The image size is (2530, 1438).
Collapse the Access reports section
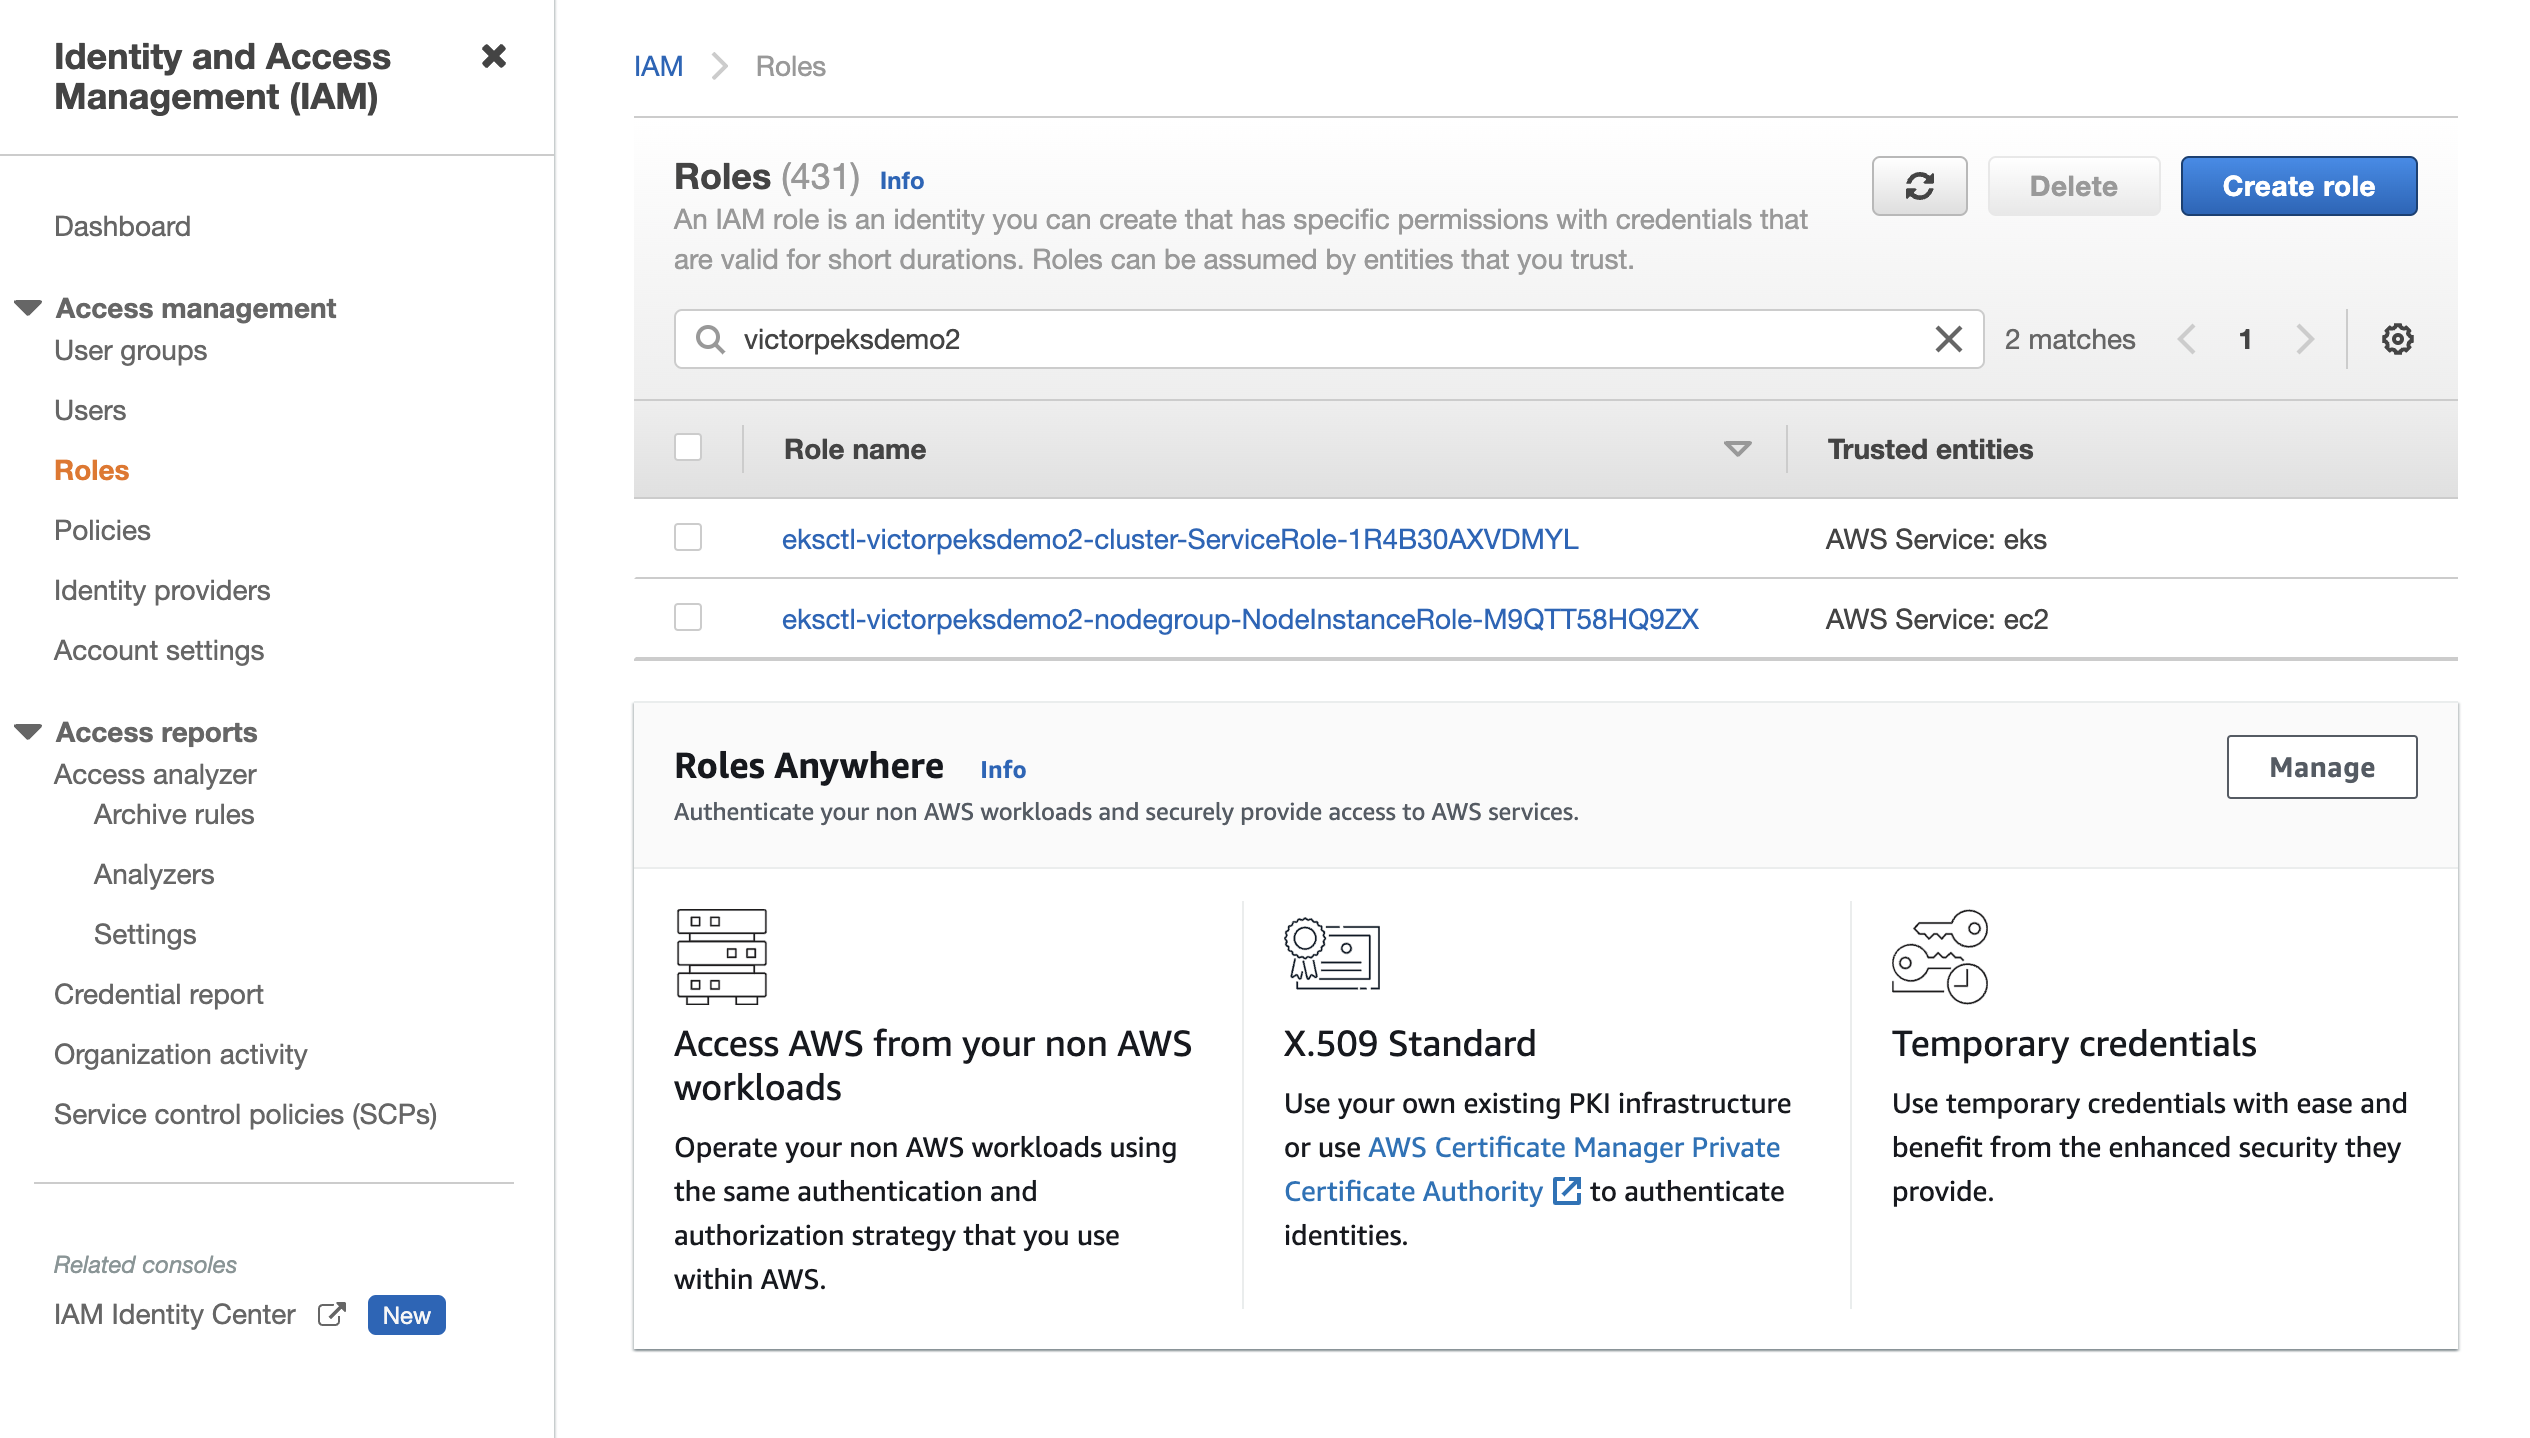pos(28,731)
